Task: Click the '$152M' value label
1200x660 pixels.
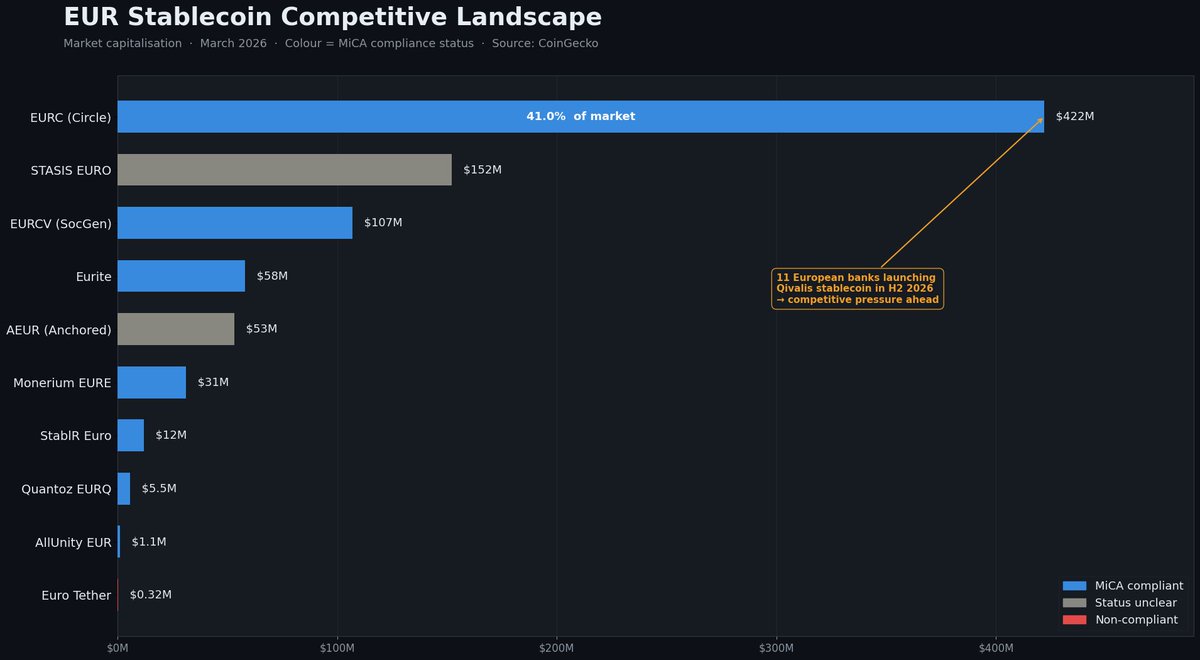Action: pyautogui.click(x=483, y=170)
